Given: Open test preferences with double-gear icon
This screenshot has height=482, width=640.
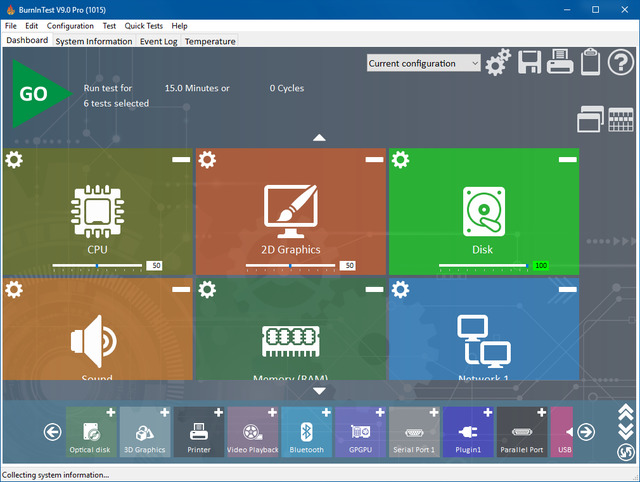Looking at the screenshot, I should point(498,64).
